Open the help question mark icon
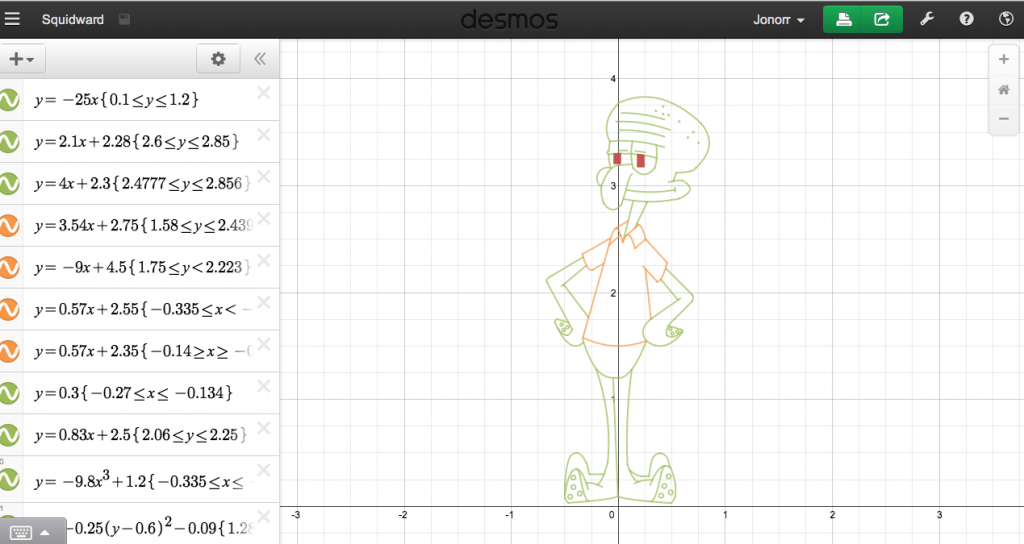 point(966,19)
